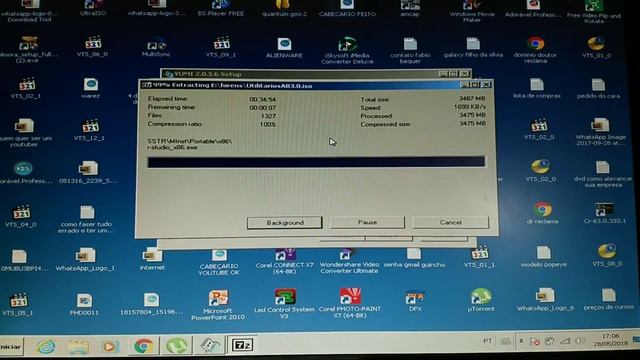Viewport: 640px width, 360px height.
Task: Open Google Chrome from the taskbar
Action: click(x=143, y=346)
